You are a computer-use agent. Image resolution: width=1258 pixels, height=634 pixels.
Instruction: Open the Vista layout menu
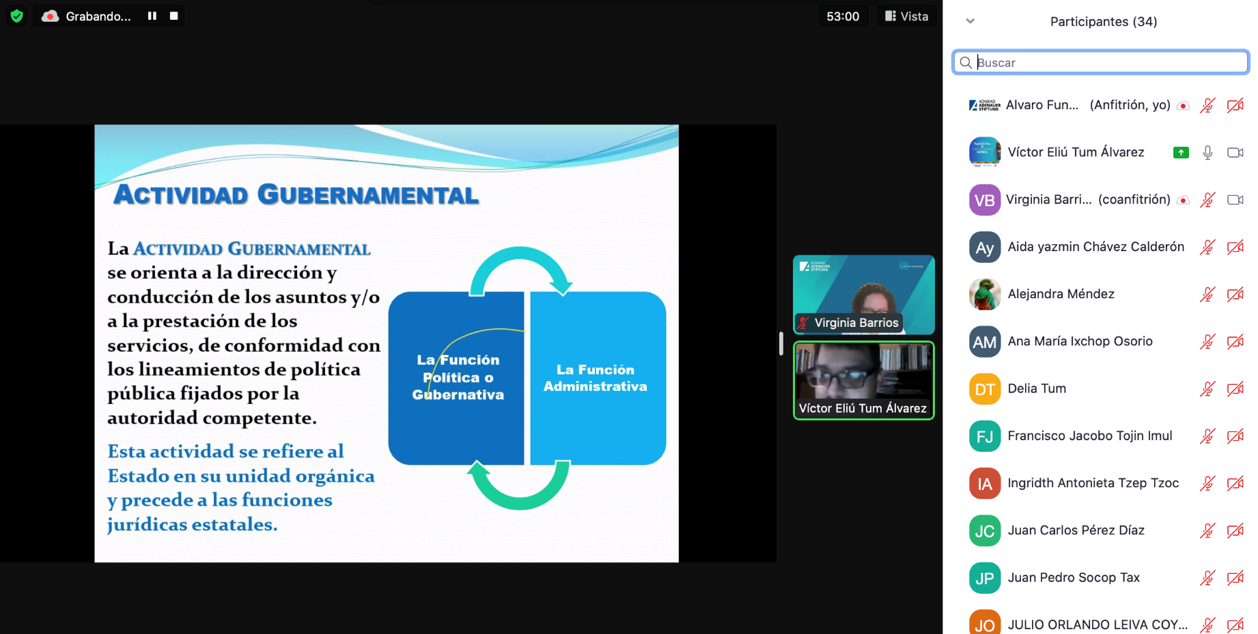tap(907, 16)
